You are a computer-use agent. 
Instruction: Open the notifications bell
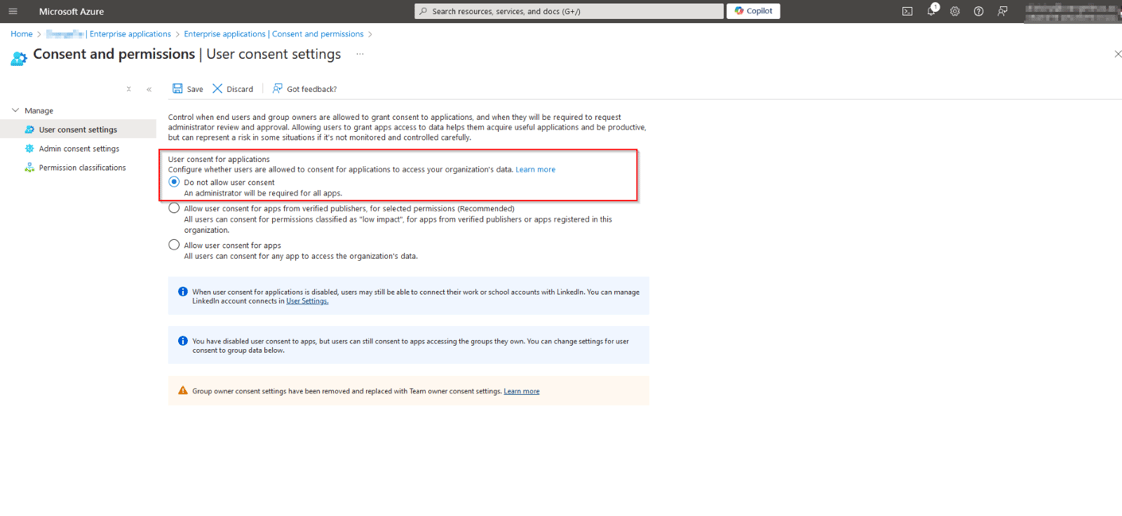932,11
